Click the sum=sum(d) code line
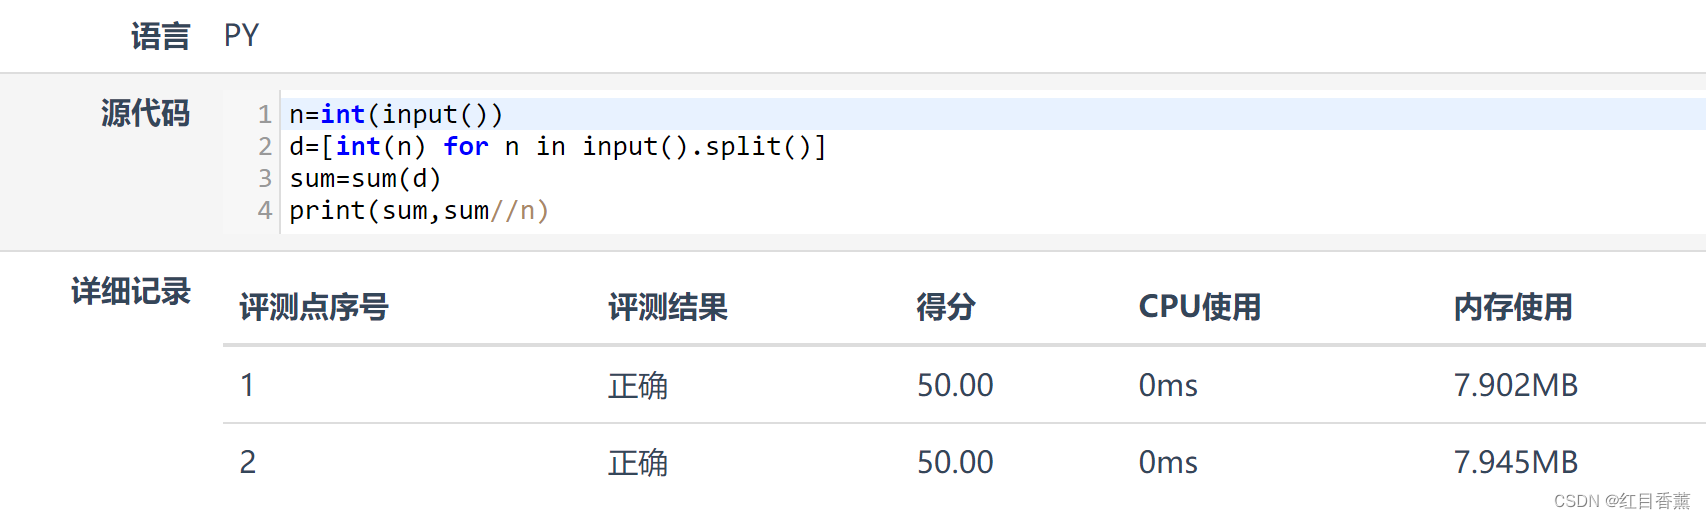The width and height of the screenshot is (1706, 519). [365, 179]
